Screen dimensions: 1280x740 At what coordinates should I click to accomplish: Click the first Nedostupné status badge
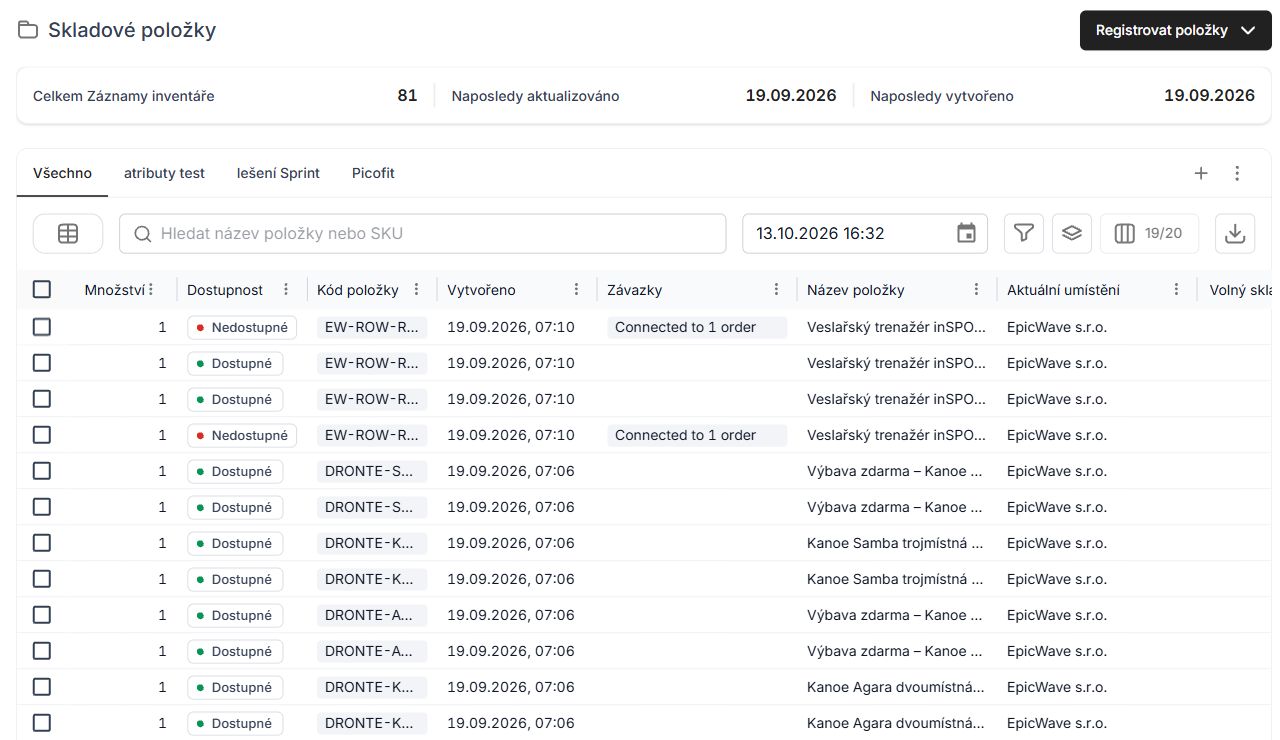(241, 327)
